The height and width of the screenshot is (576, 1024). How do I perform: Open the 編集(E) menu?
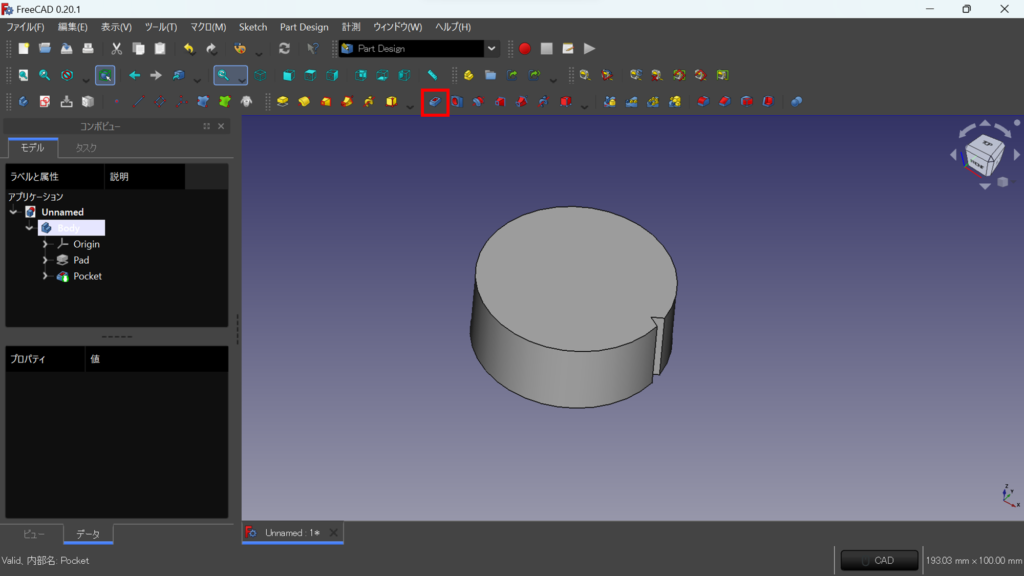point(72,27)
